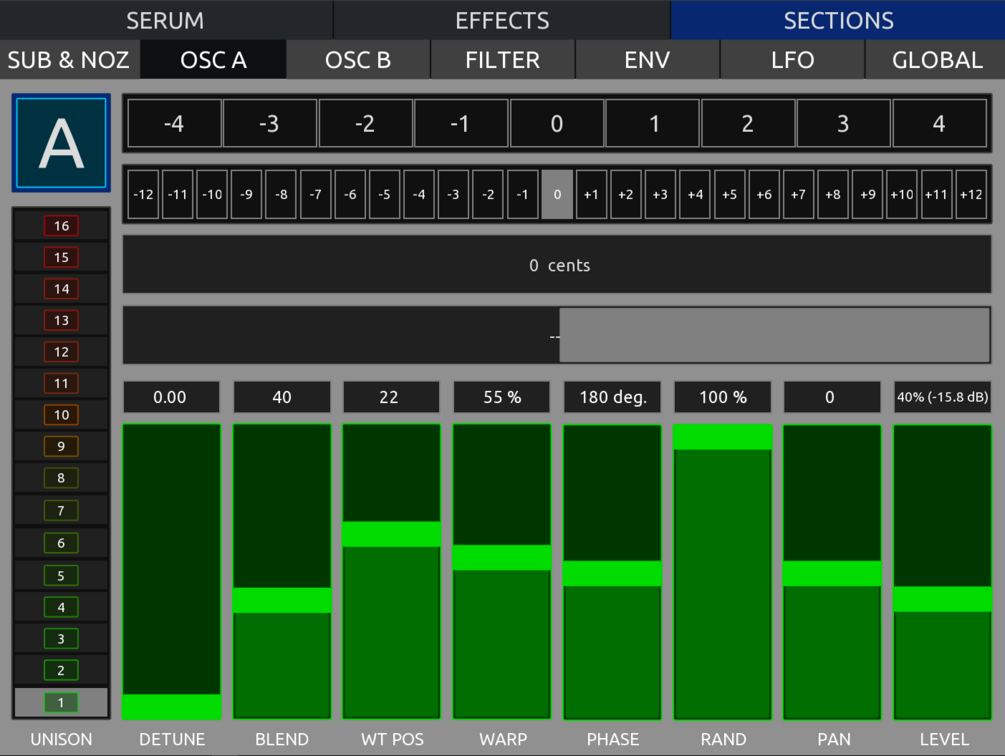Set unison voices to 14
The width and height of the screenshot is (1005, 756).
coord(61,288)
